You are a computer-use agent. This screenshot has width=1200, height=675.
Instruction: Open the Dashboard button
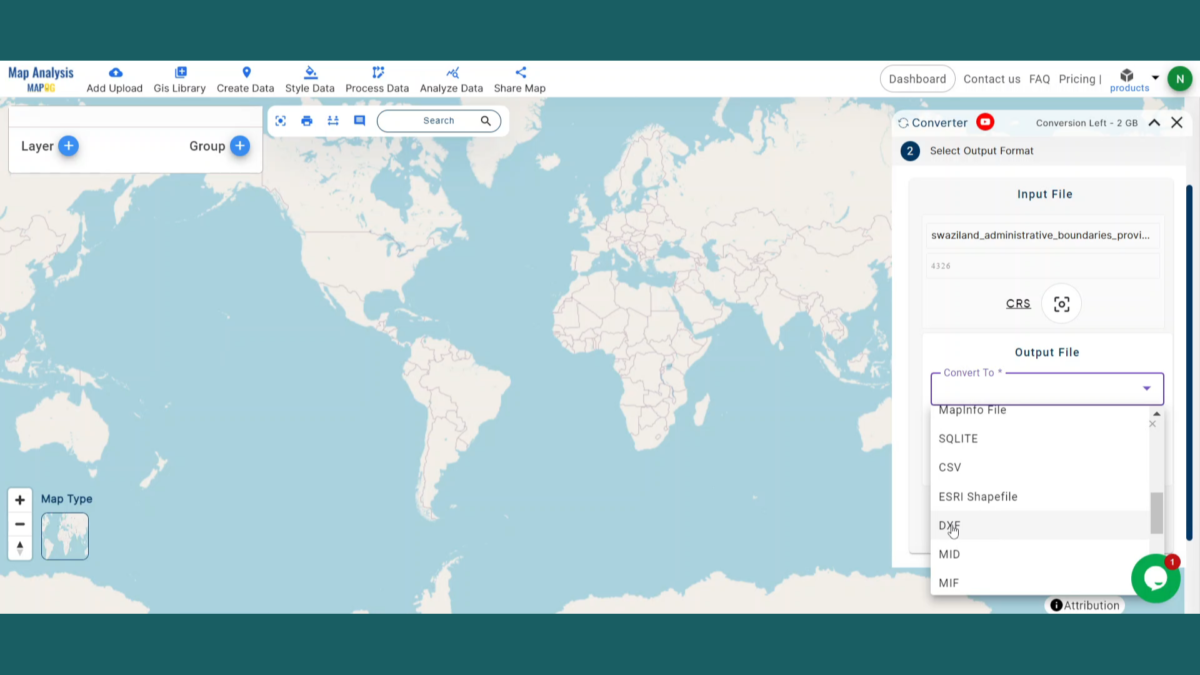click(917, 79)
